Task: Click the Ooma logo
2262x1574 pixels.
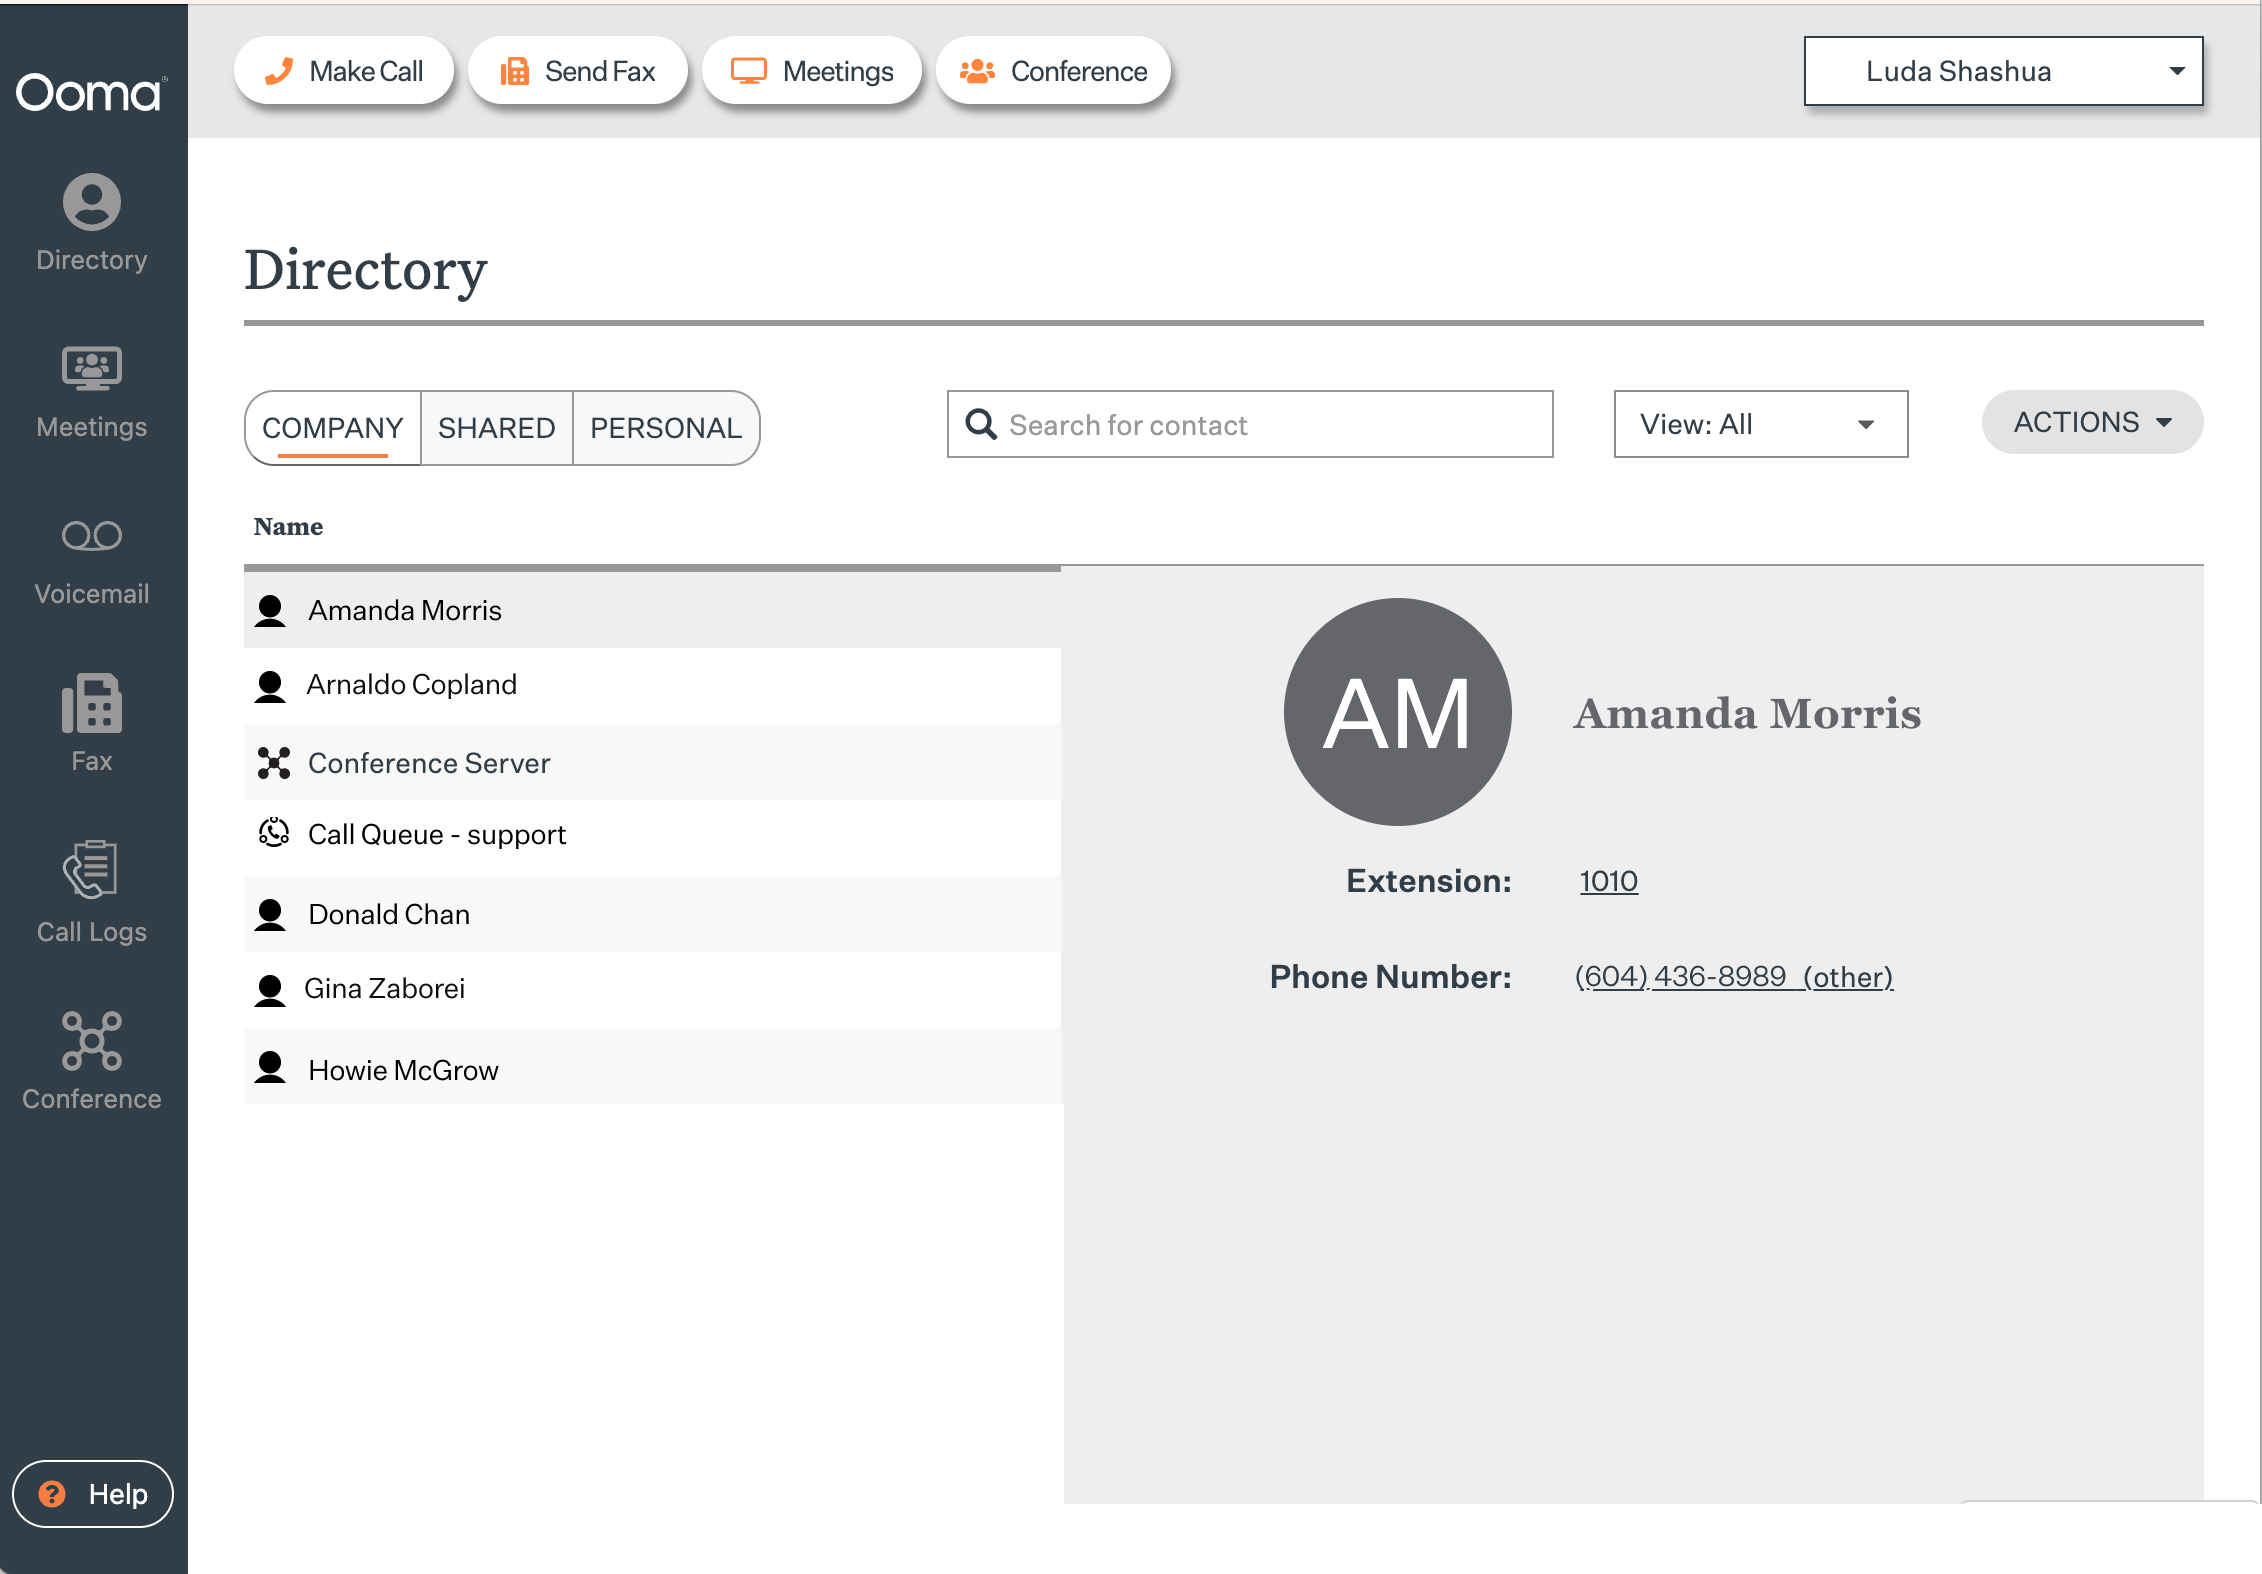Action: pos(90,93)
